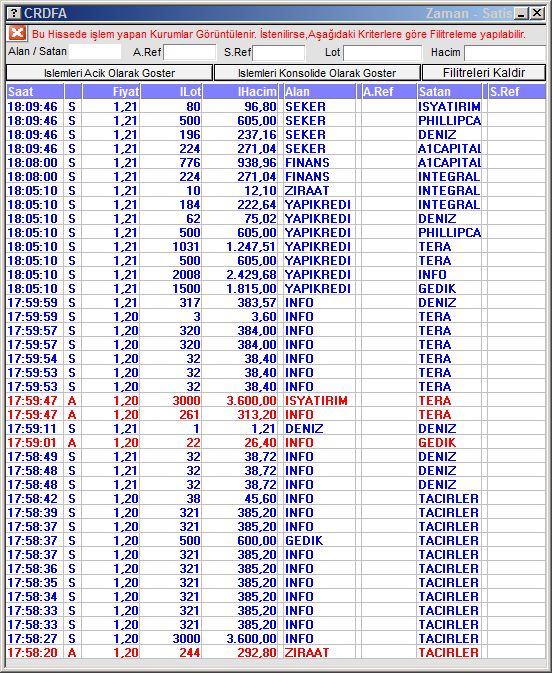Click the red X icon beside info text
Viewport: 552px width, 673px height.
click(x=18, y=33)
